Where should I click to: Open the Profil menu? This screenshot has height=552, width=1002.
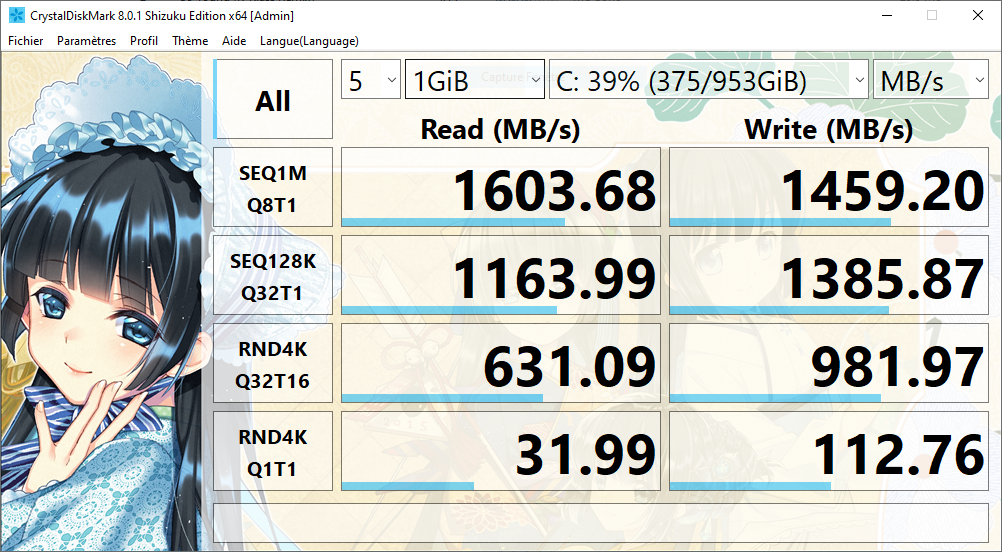[144, 41]
